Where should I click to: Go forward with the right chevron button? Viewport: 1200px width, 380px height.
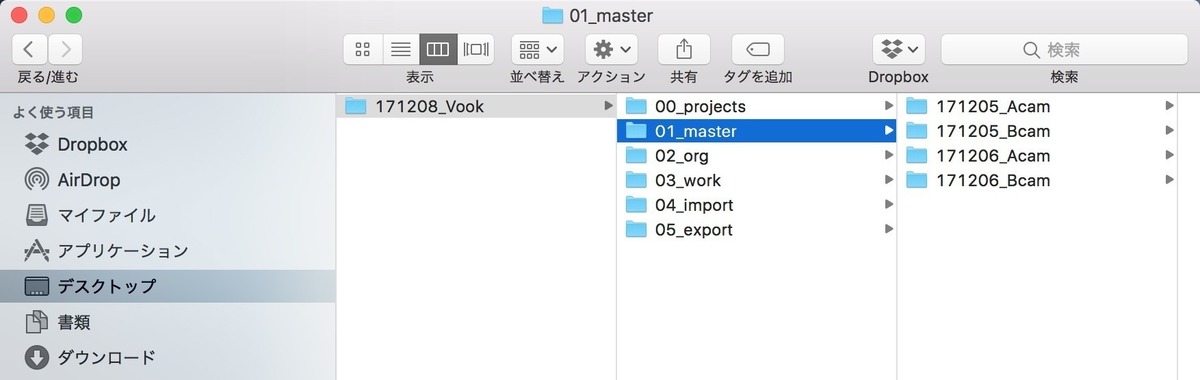pyautogui.click(x=65, y=49)
